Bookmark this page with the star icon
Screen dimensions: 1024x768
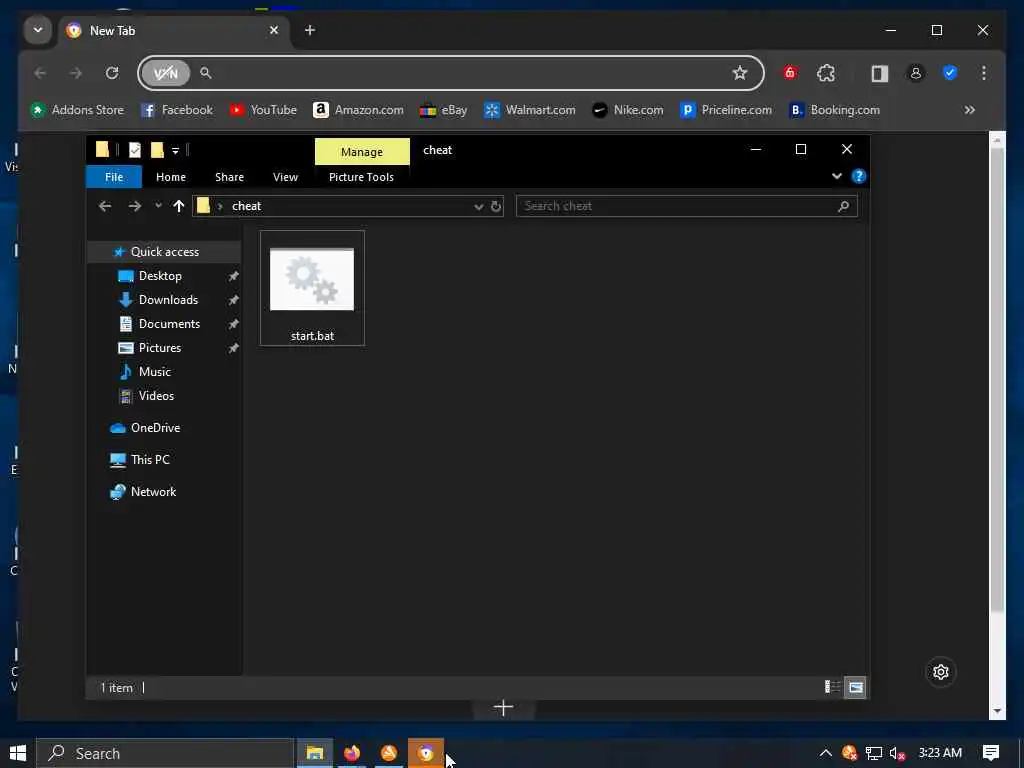coord(739,73)
